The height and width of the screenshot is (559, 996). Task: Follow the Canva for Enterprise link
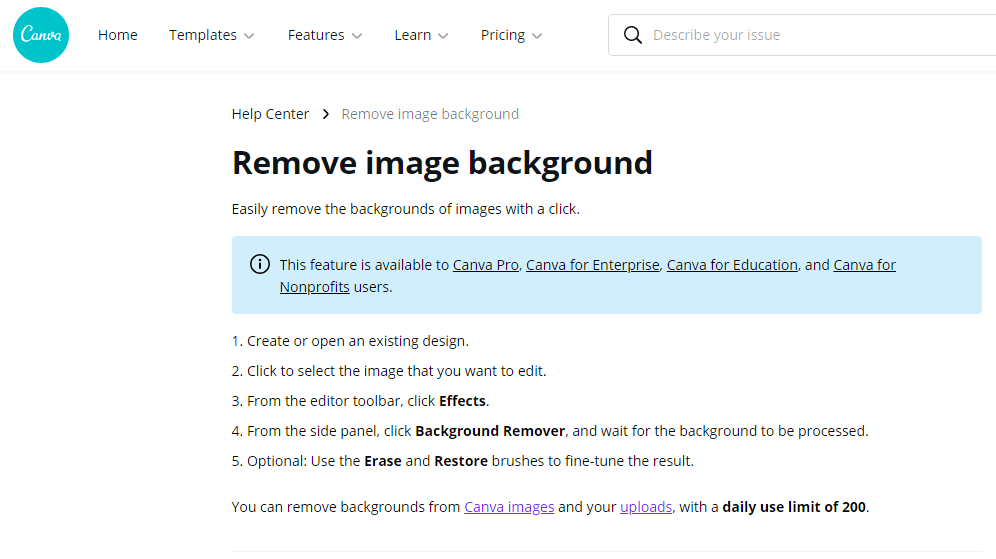(x=593, y=265)
